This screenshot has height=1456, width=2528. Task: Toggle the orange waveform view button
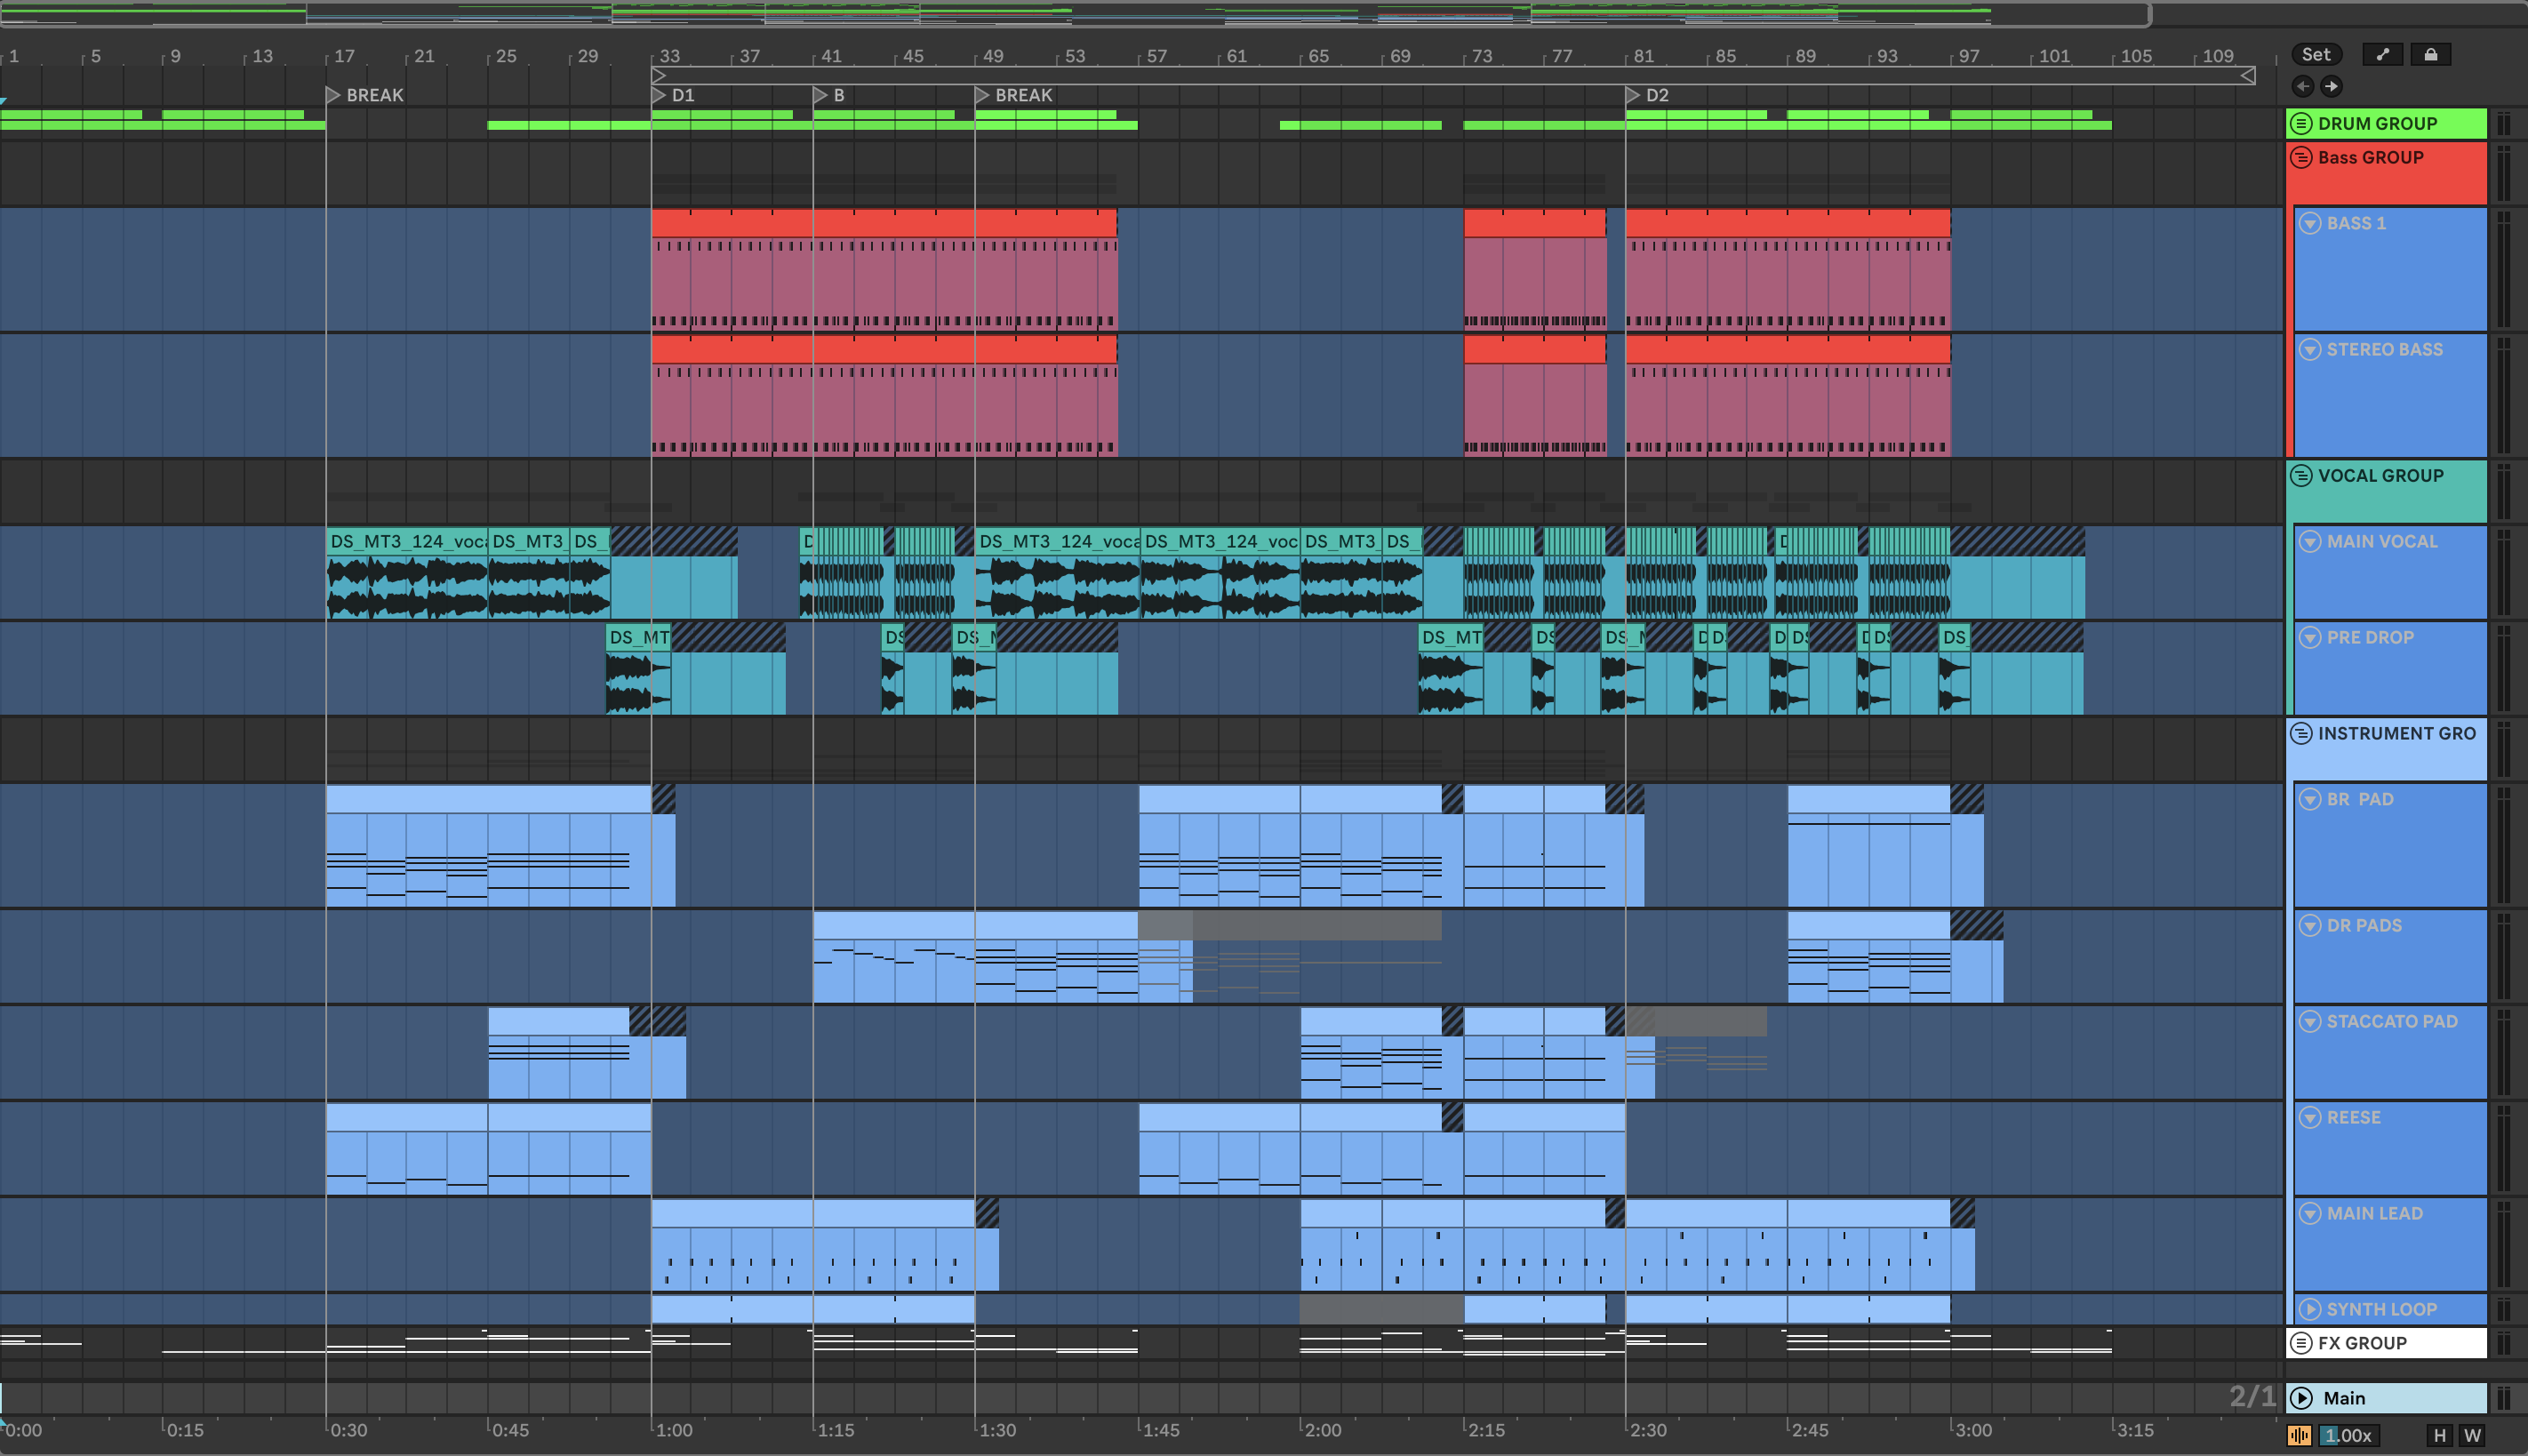(2299, 1435)
